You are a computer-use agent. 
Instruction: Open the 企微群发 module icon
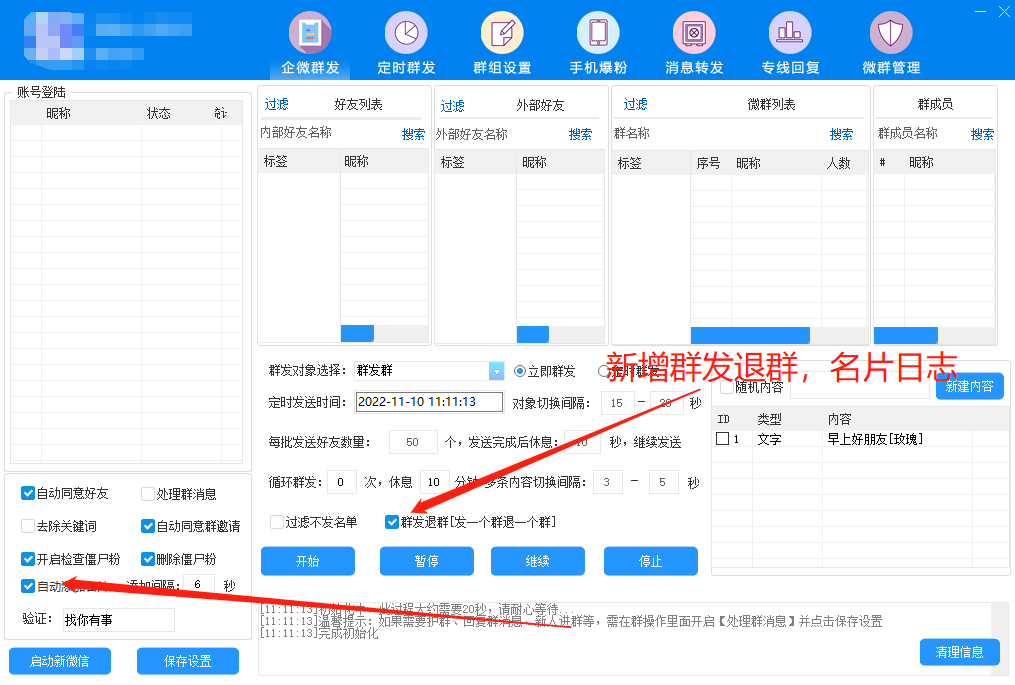point(310,33)
